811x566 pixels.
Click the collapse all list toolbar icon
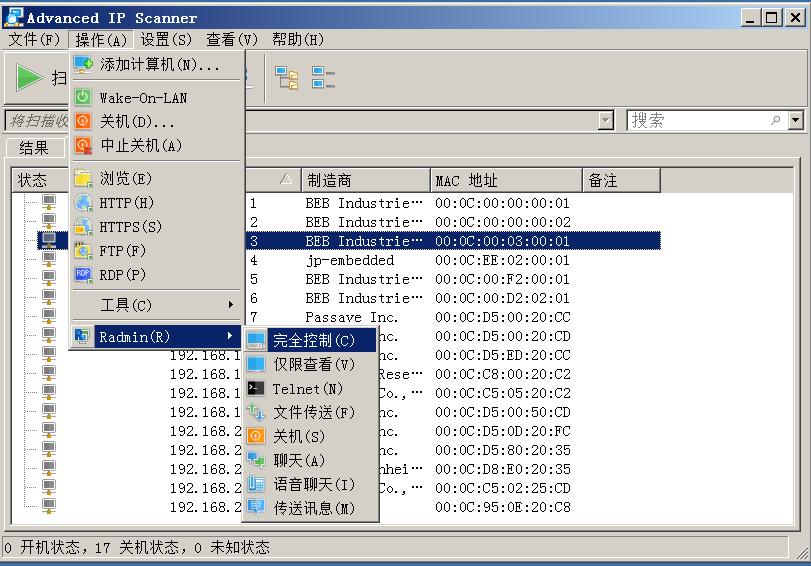tap(323, 78)
